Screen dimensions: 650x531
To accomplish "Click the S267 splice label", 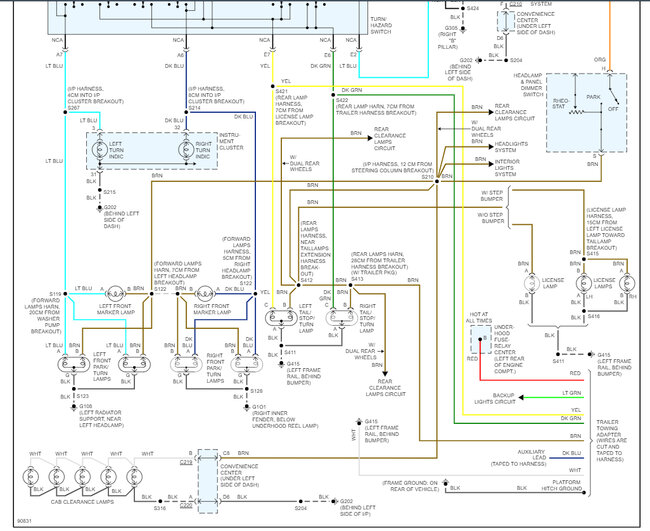I will pyautogui.click(x=73, y=108).
